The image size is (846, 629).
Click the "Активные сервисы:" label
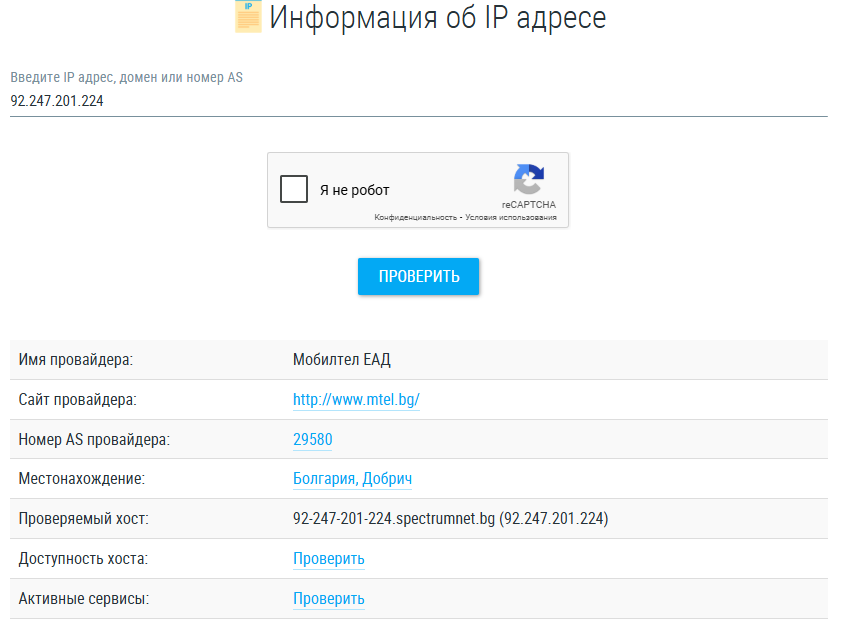point(84,599)
